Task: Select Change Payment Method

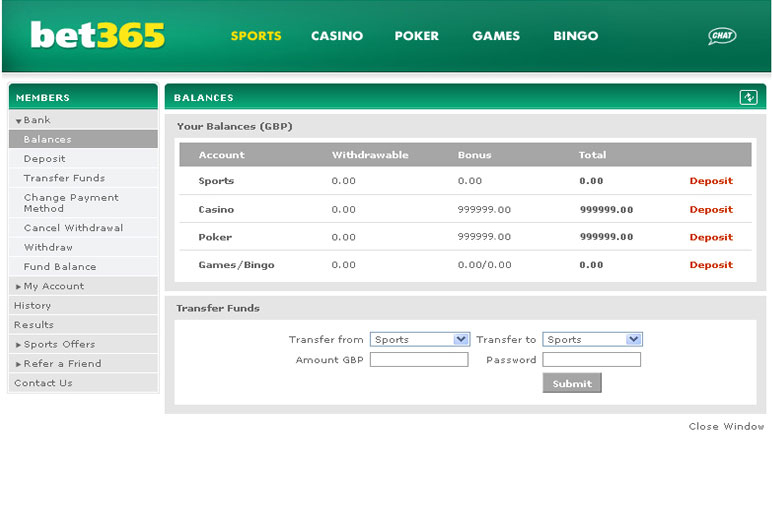Action: tap(83, 203)
